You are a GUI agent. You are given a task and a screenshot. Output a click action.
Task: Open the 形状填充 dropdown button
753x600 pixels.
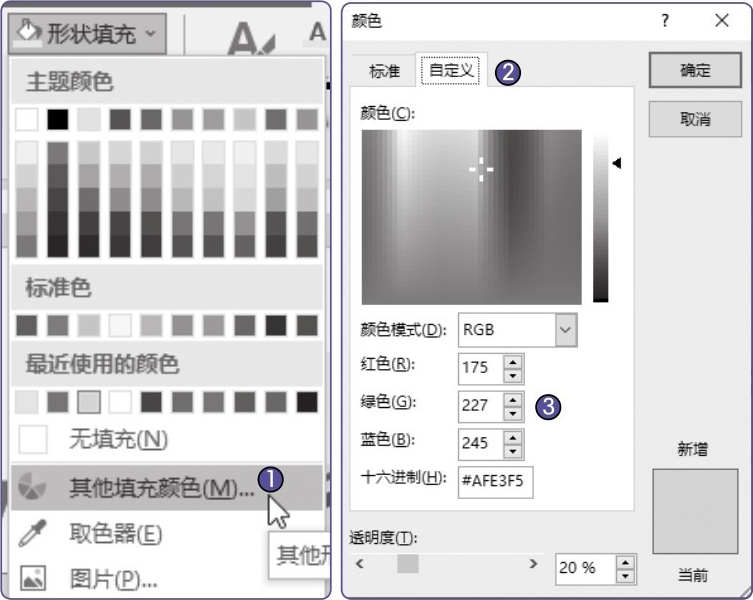tap(87, 34)
